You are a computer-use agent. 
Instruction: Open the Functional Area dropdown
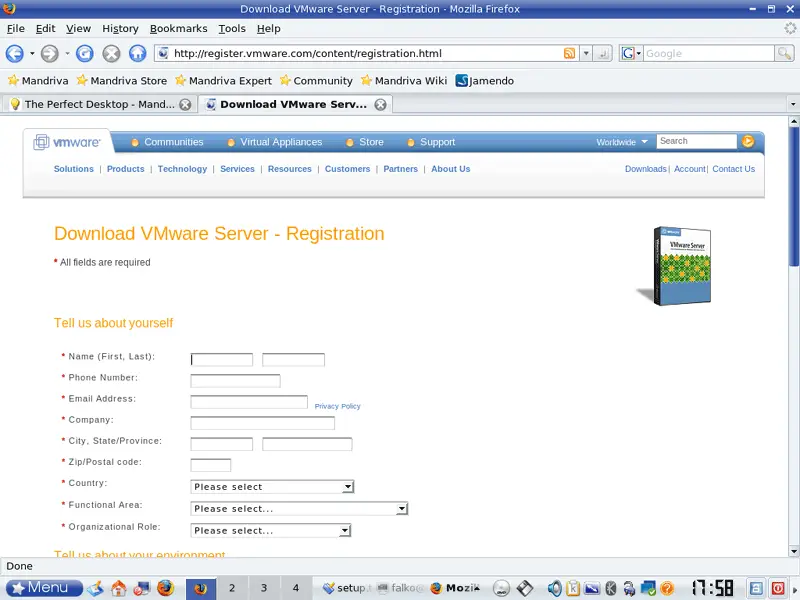[x=299, y=509]
